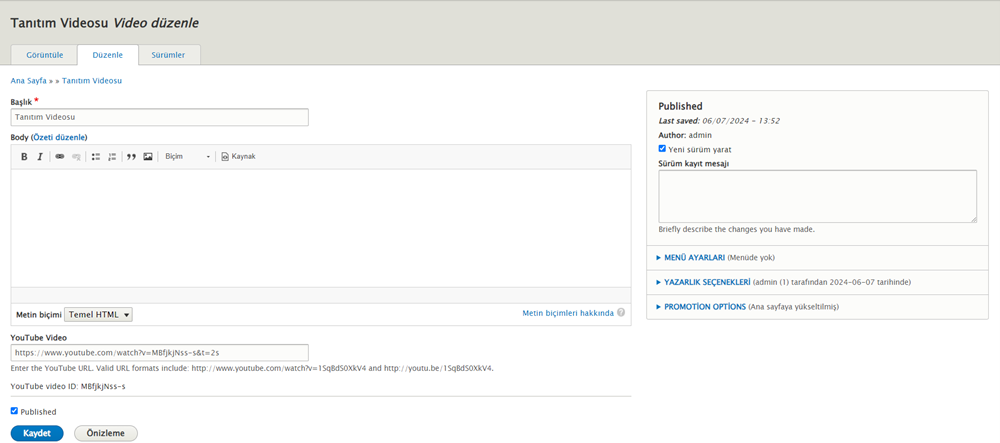Toggle Yeni sürüm yarat checkbox
Screen dimensions: 1000x443
coord(662,149)
